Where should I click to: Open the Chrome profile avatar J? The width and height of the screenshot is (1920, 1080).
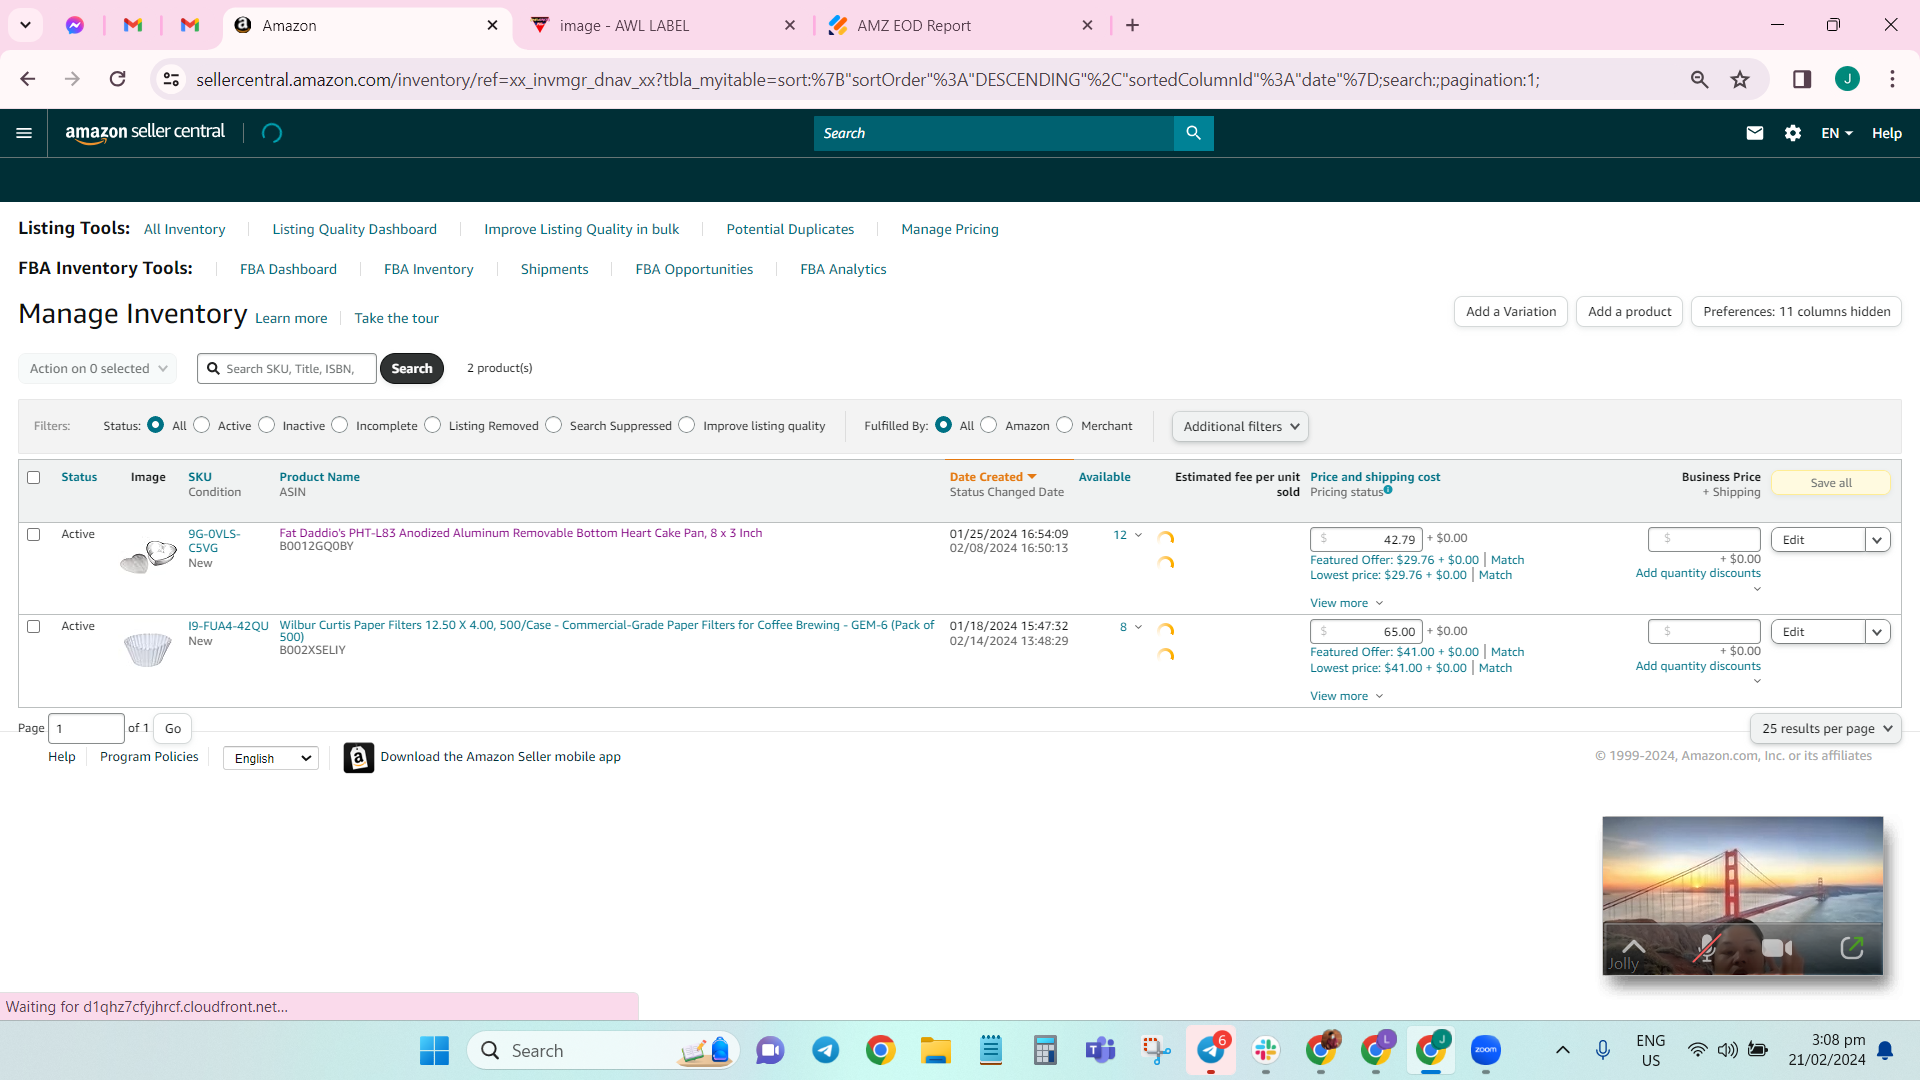click(1847, 79)
